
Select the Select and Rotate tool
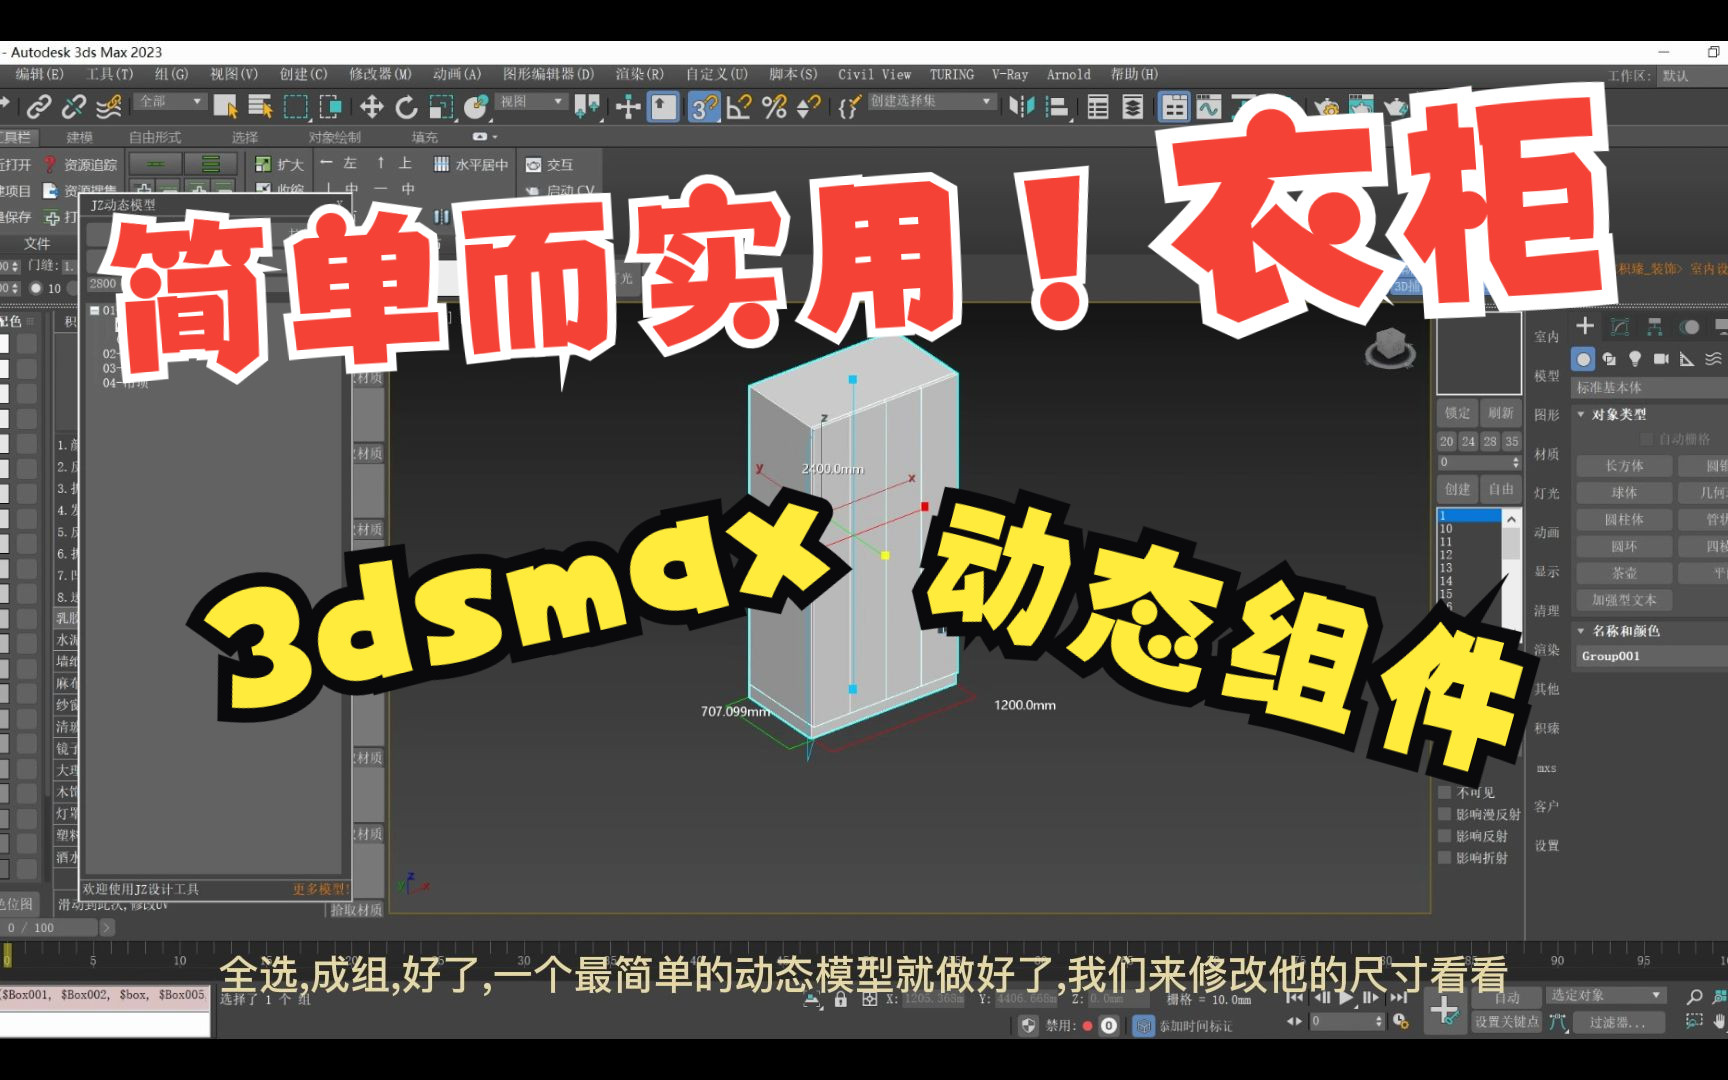(x=405, y=103)
